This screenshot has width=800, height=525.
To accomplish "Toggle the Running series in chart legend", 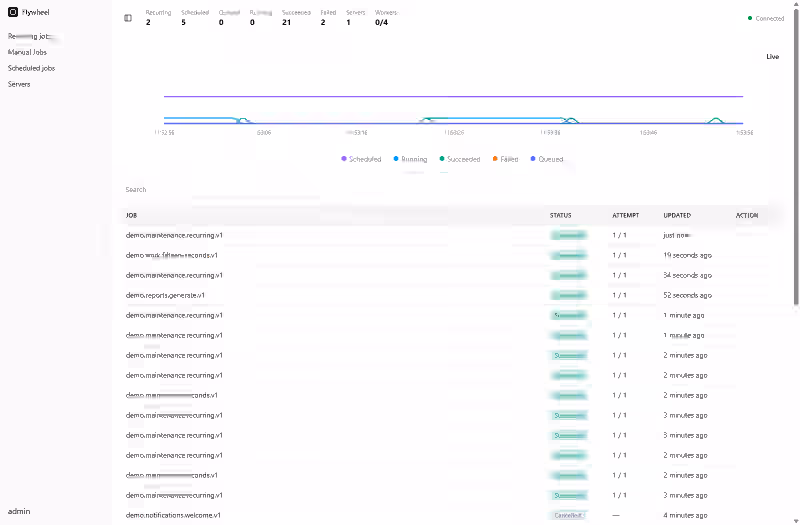I will 410,159.
